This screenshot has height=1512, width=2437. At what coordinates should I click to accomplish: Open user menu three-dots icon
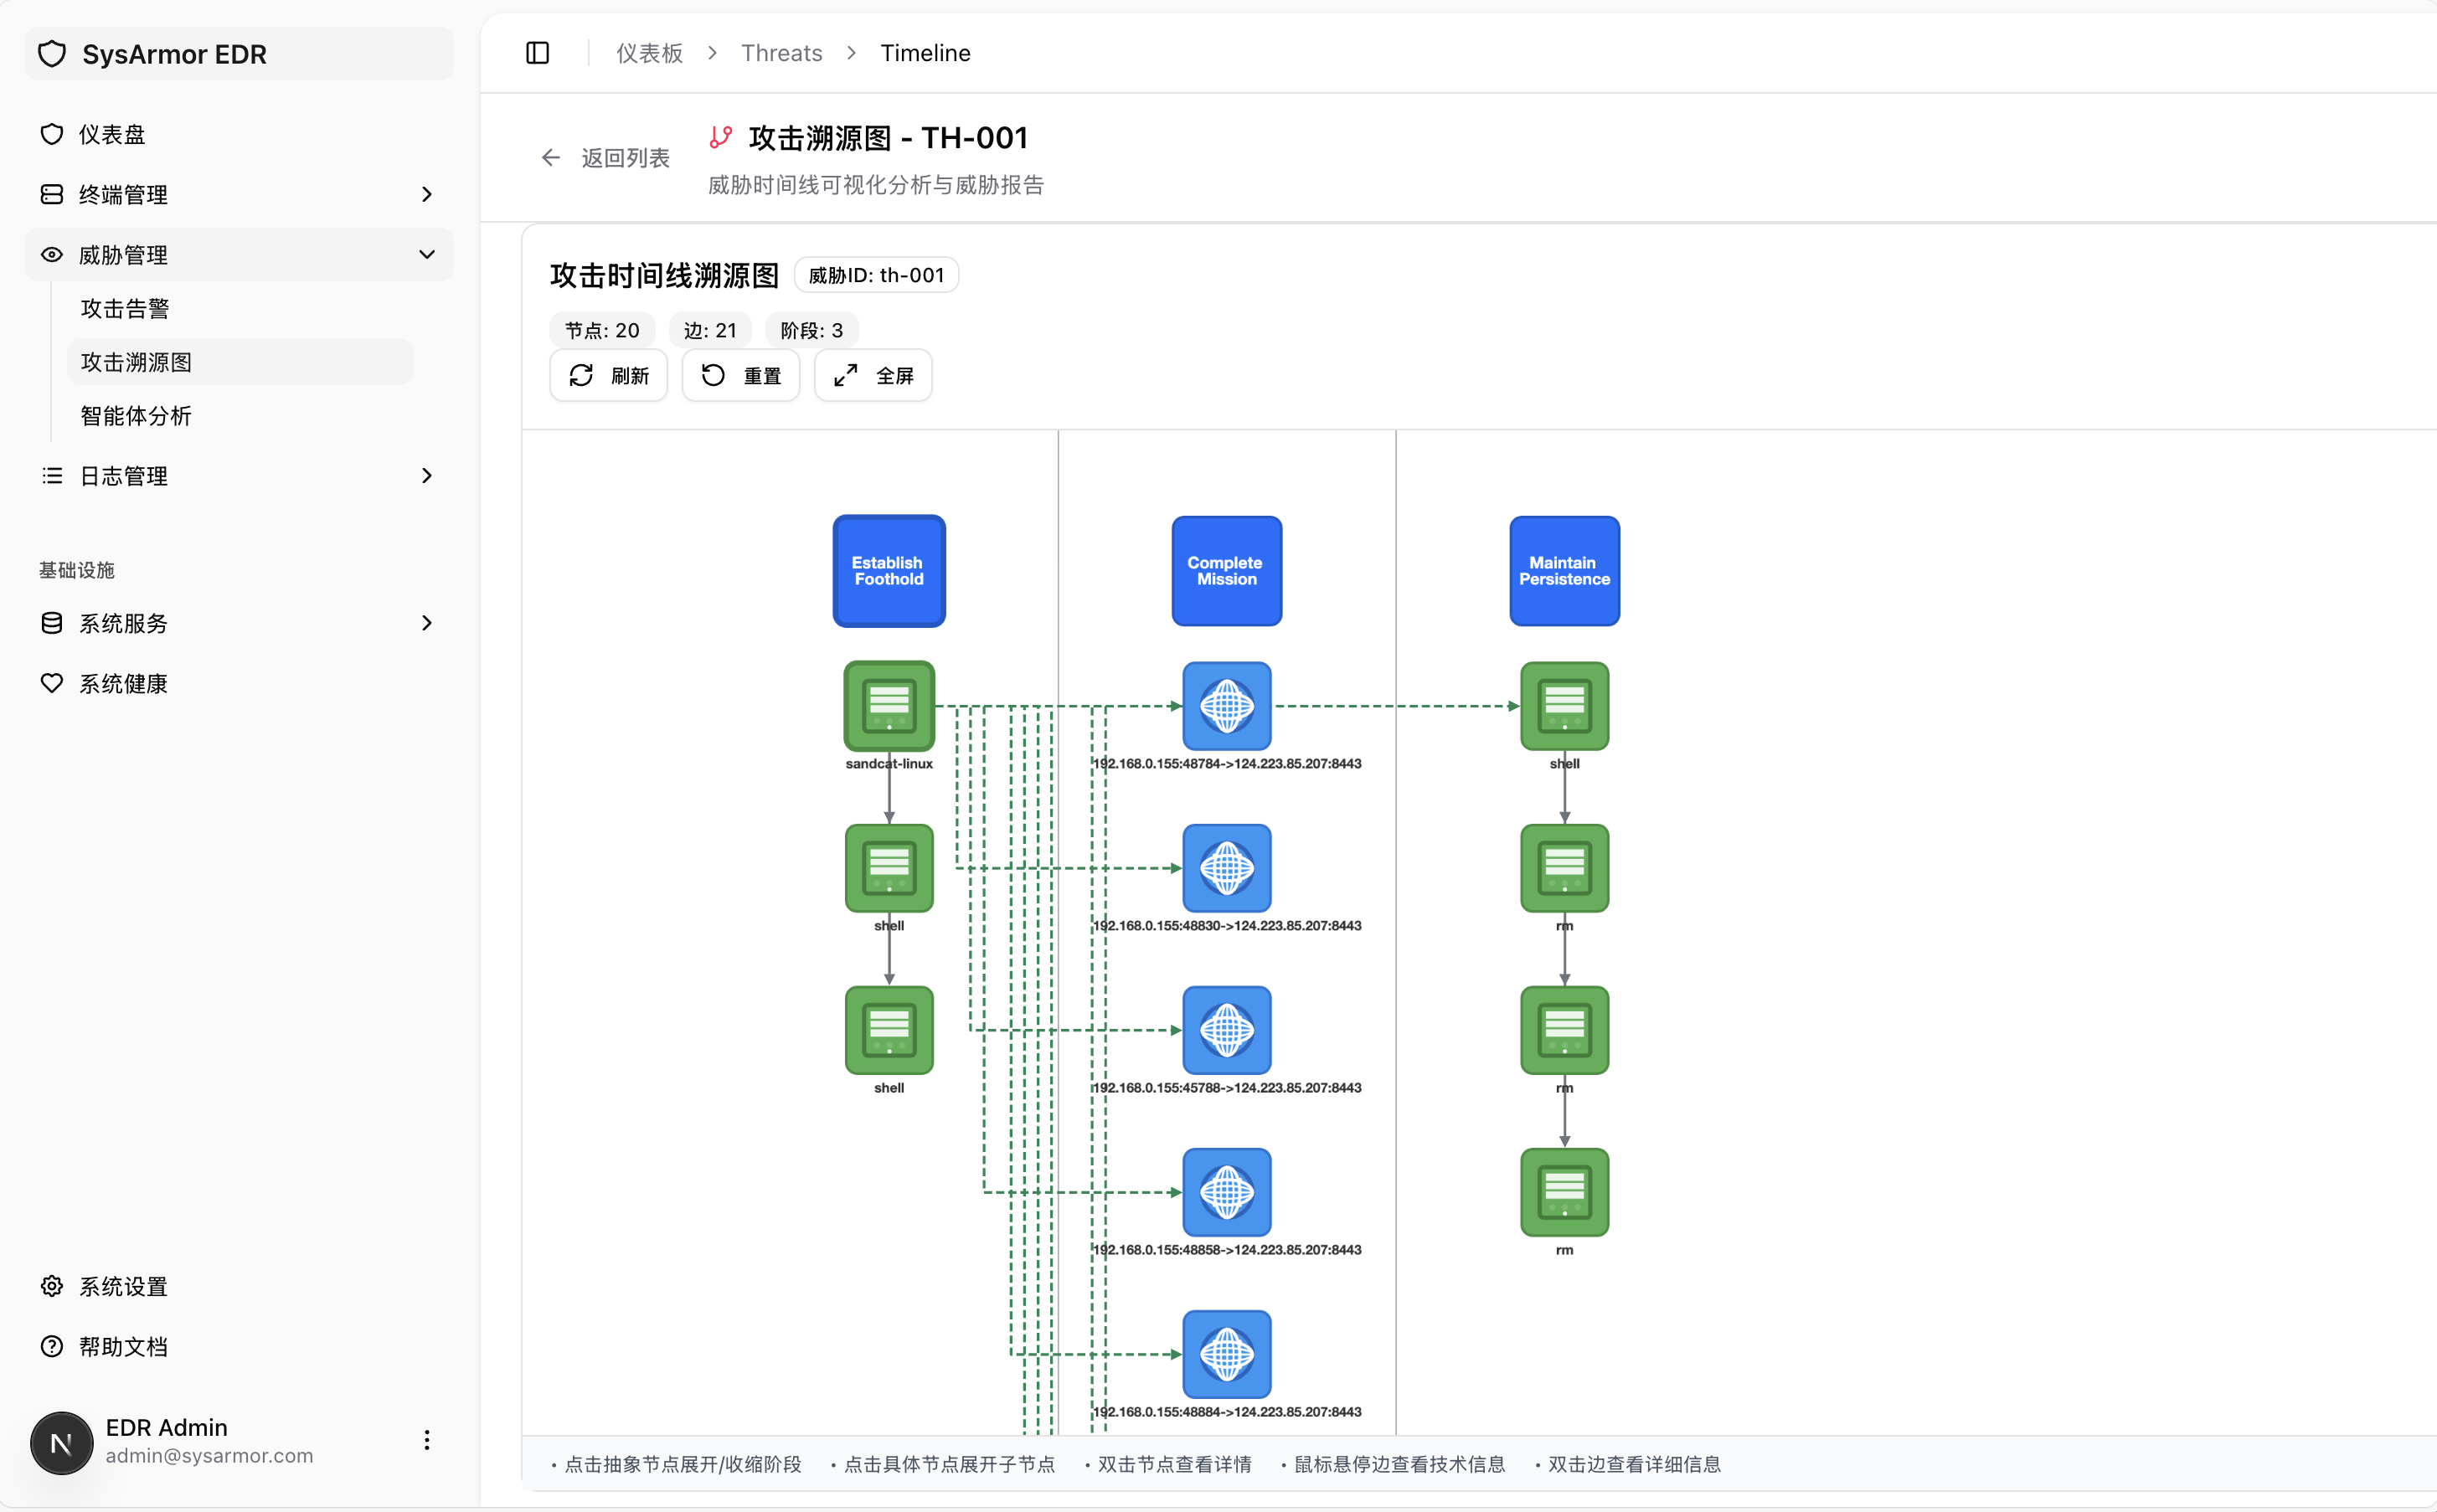(427, 1440)
